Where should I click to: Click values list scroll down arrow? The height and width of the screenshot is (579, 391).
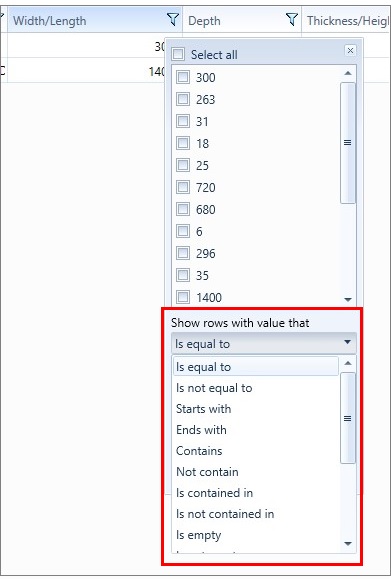point(348,299)
